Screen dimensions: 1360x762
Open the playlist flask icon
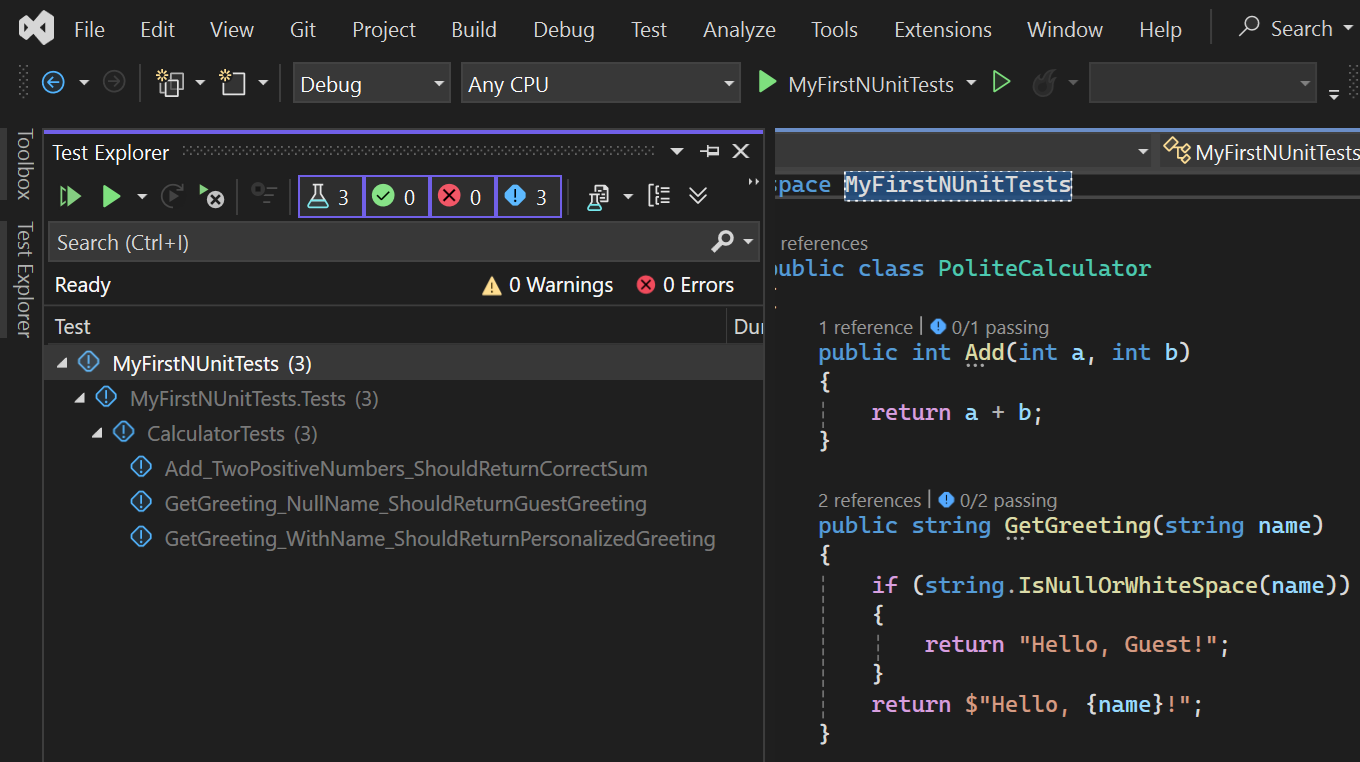pyautogui.click(x=598, y=197)
